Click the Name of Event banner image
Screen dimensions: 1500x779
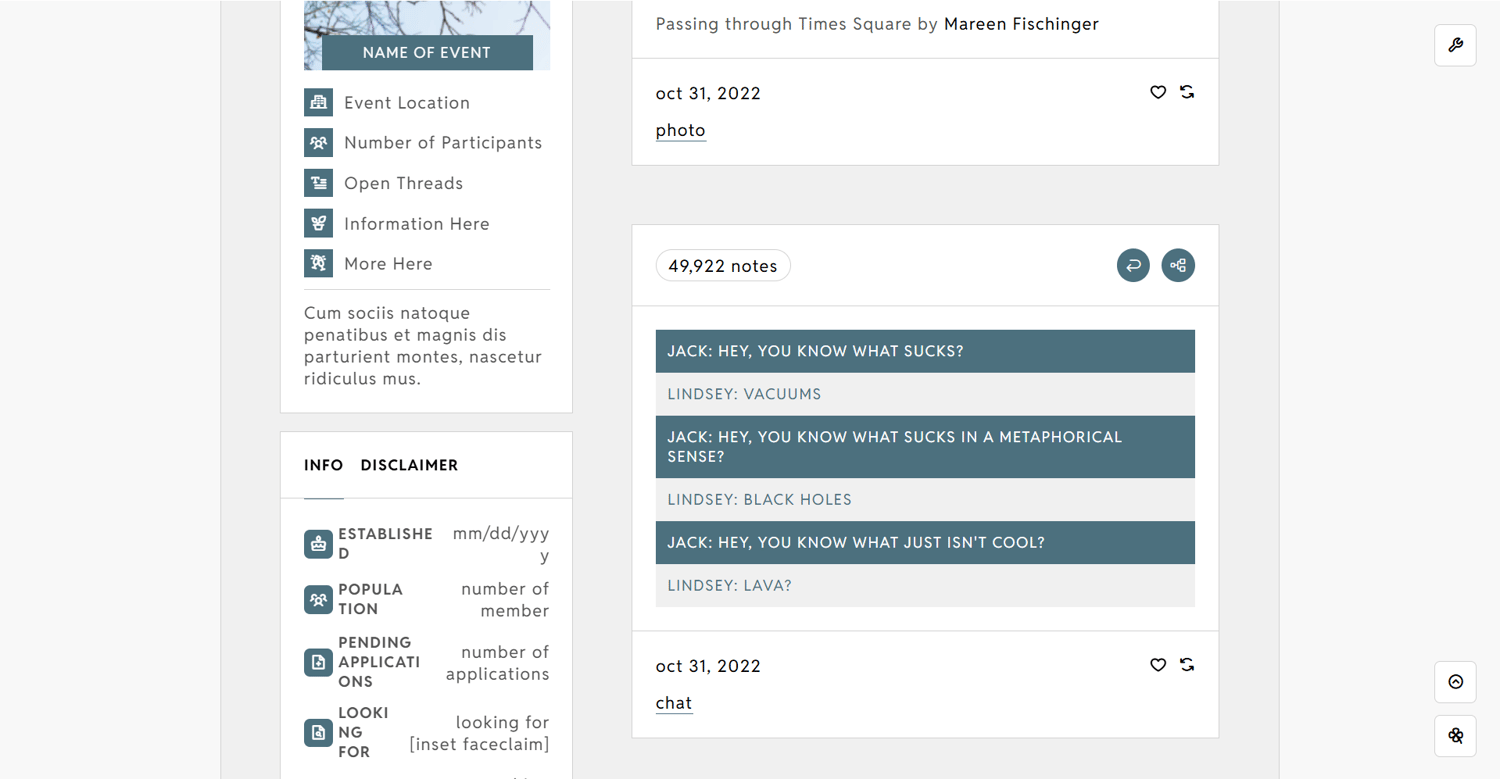pyautogui.click(x=427, y=35)
